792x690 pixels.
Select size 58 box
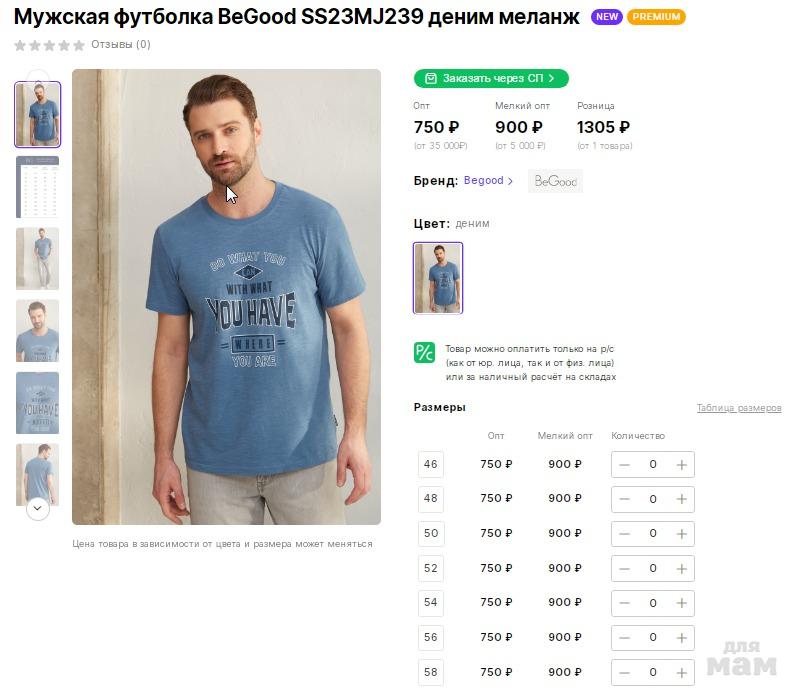coord(431,672)
